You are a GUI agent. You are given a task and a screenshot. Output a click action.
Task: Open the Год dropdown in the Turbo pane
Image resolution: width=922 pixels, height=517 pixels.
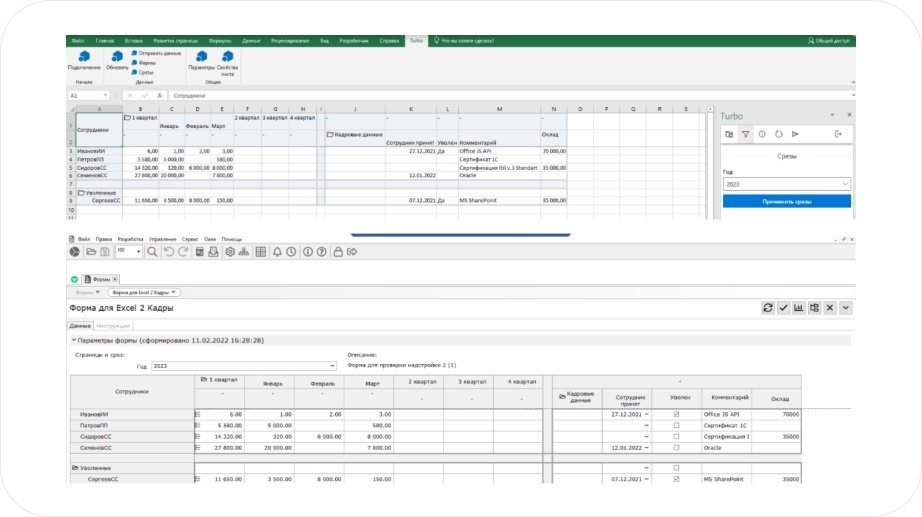point(786,184)
